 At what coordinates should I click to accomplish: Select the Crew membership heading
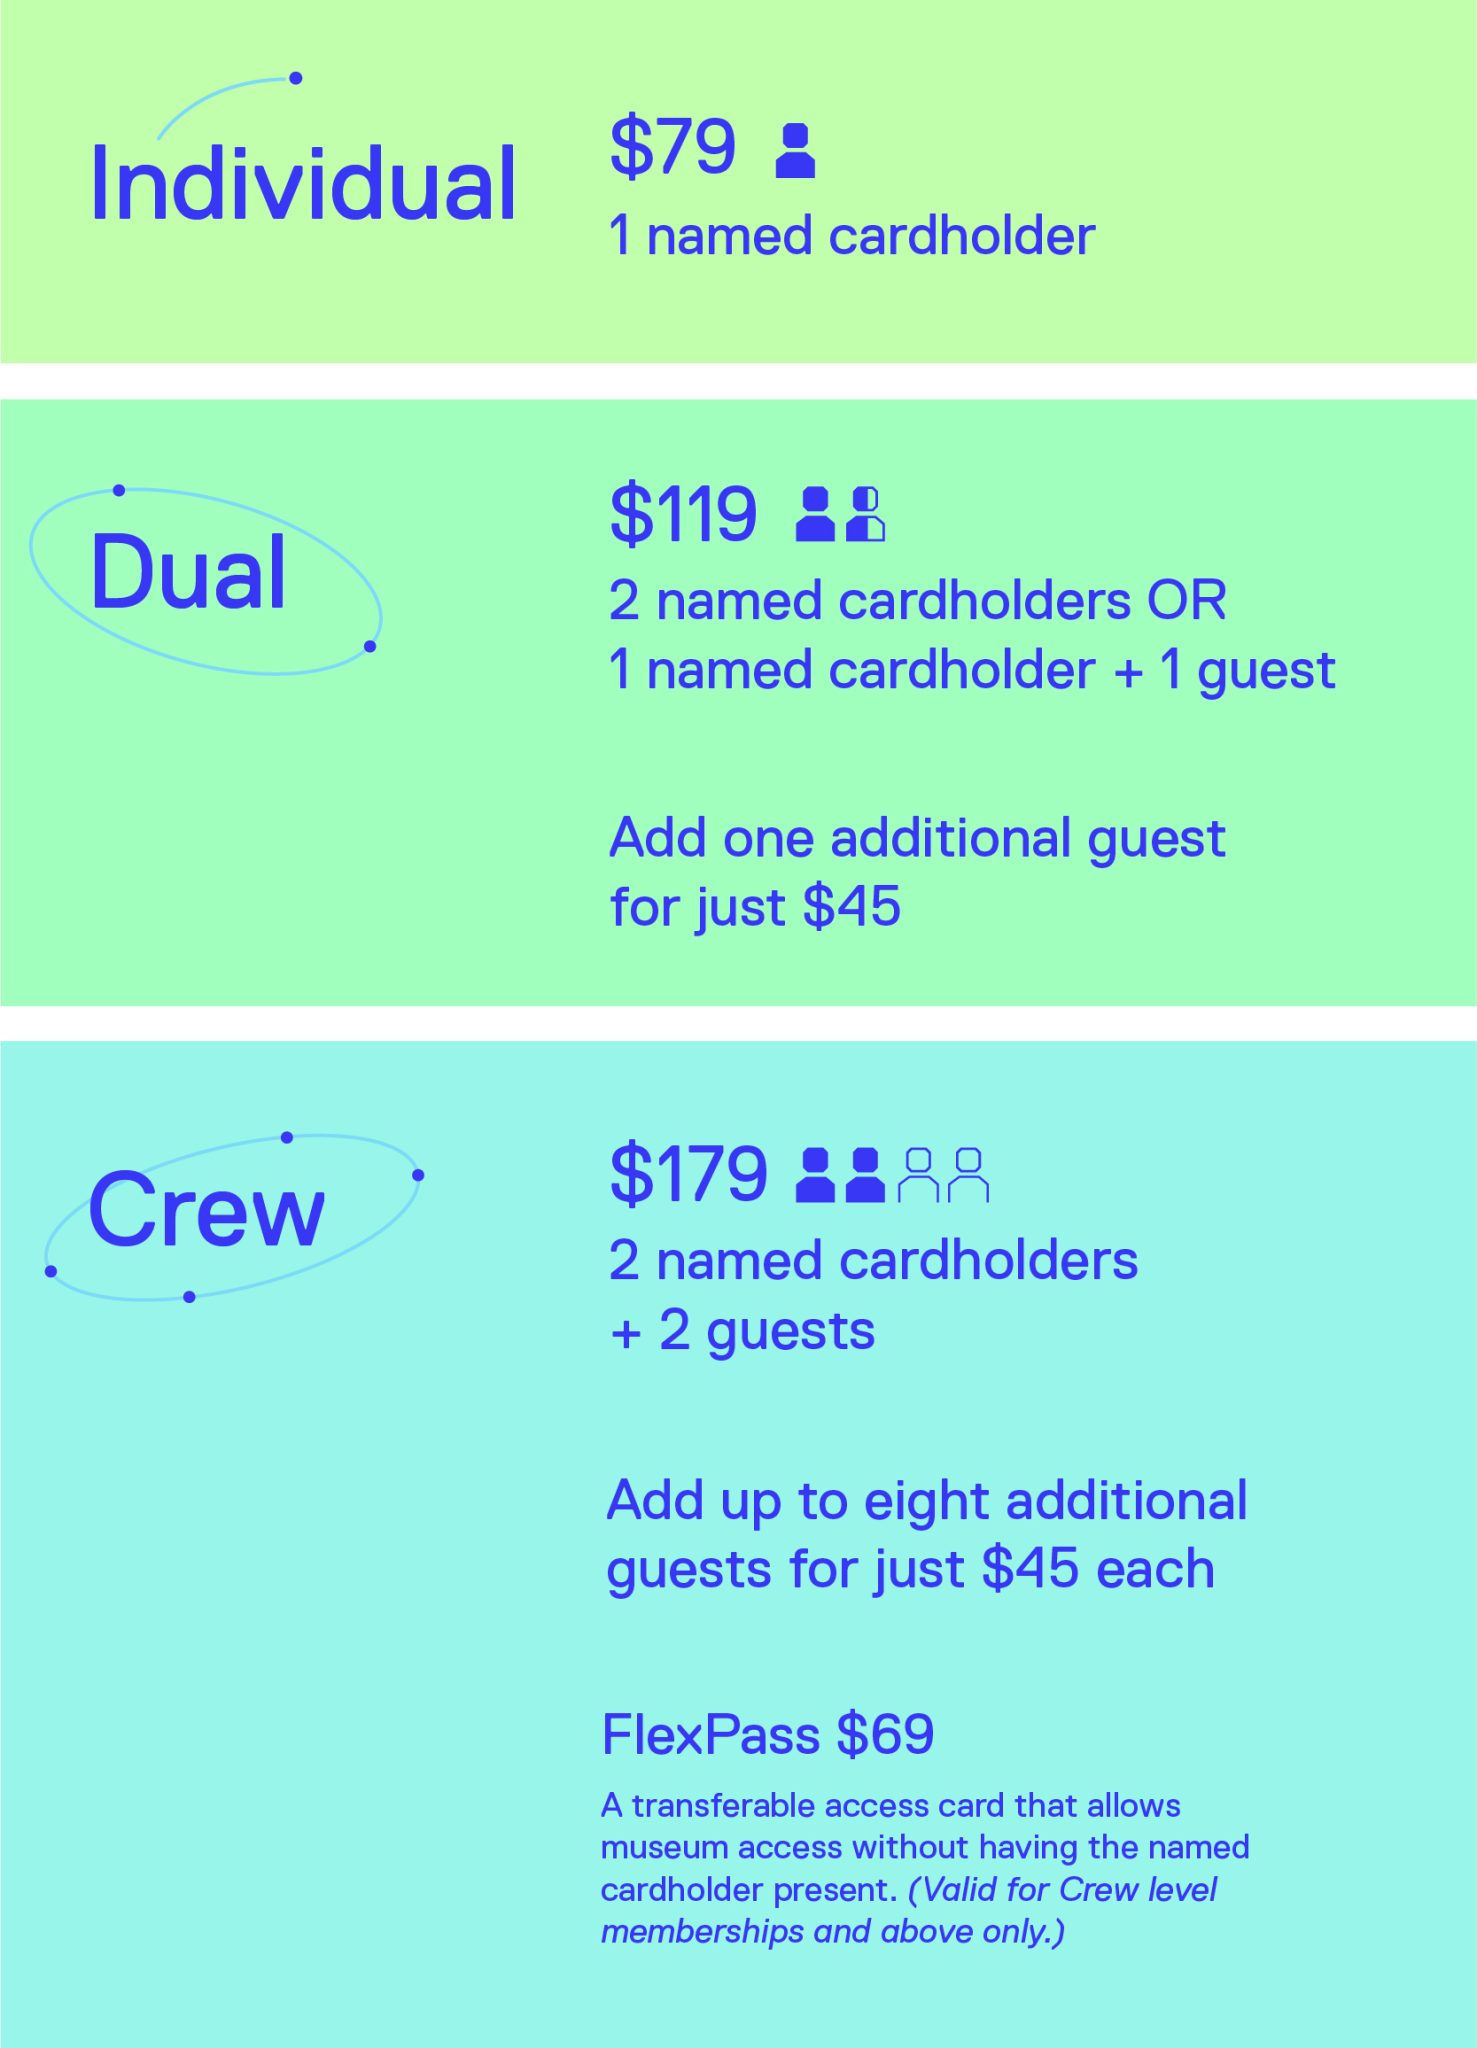click(207, 1211)
